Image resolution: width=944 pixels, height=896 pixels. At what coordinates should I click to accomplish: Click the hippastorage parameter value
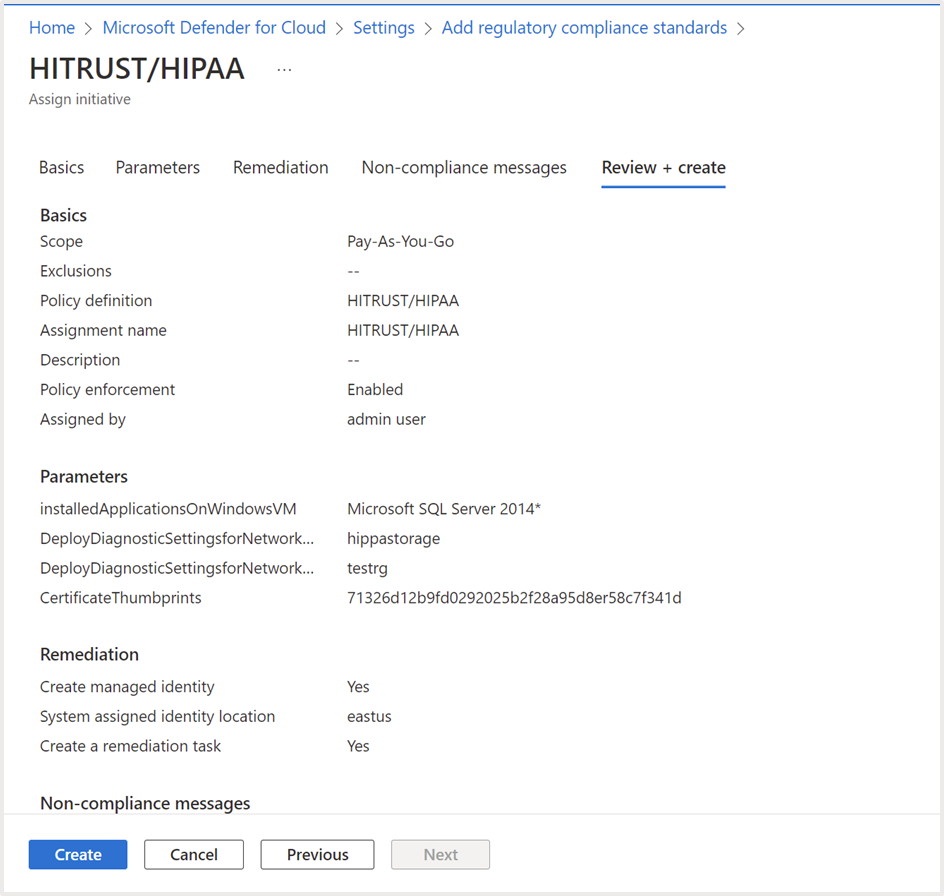pyautogui.click(x=393, y=539)
